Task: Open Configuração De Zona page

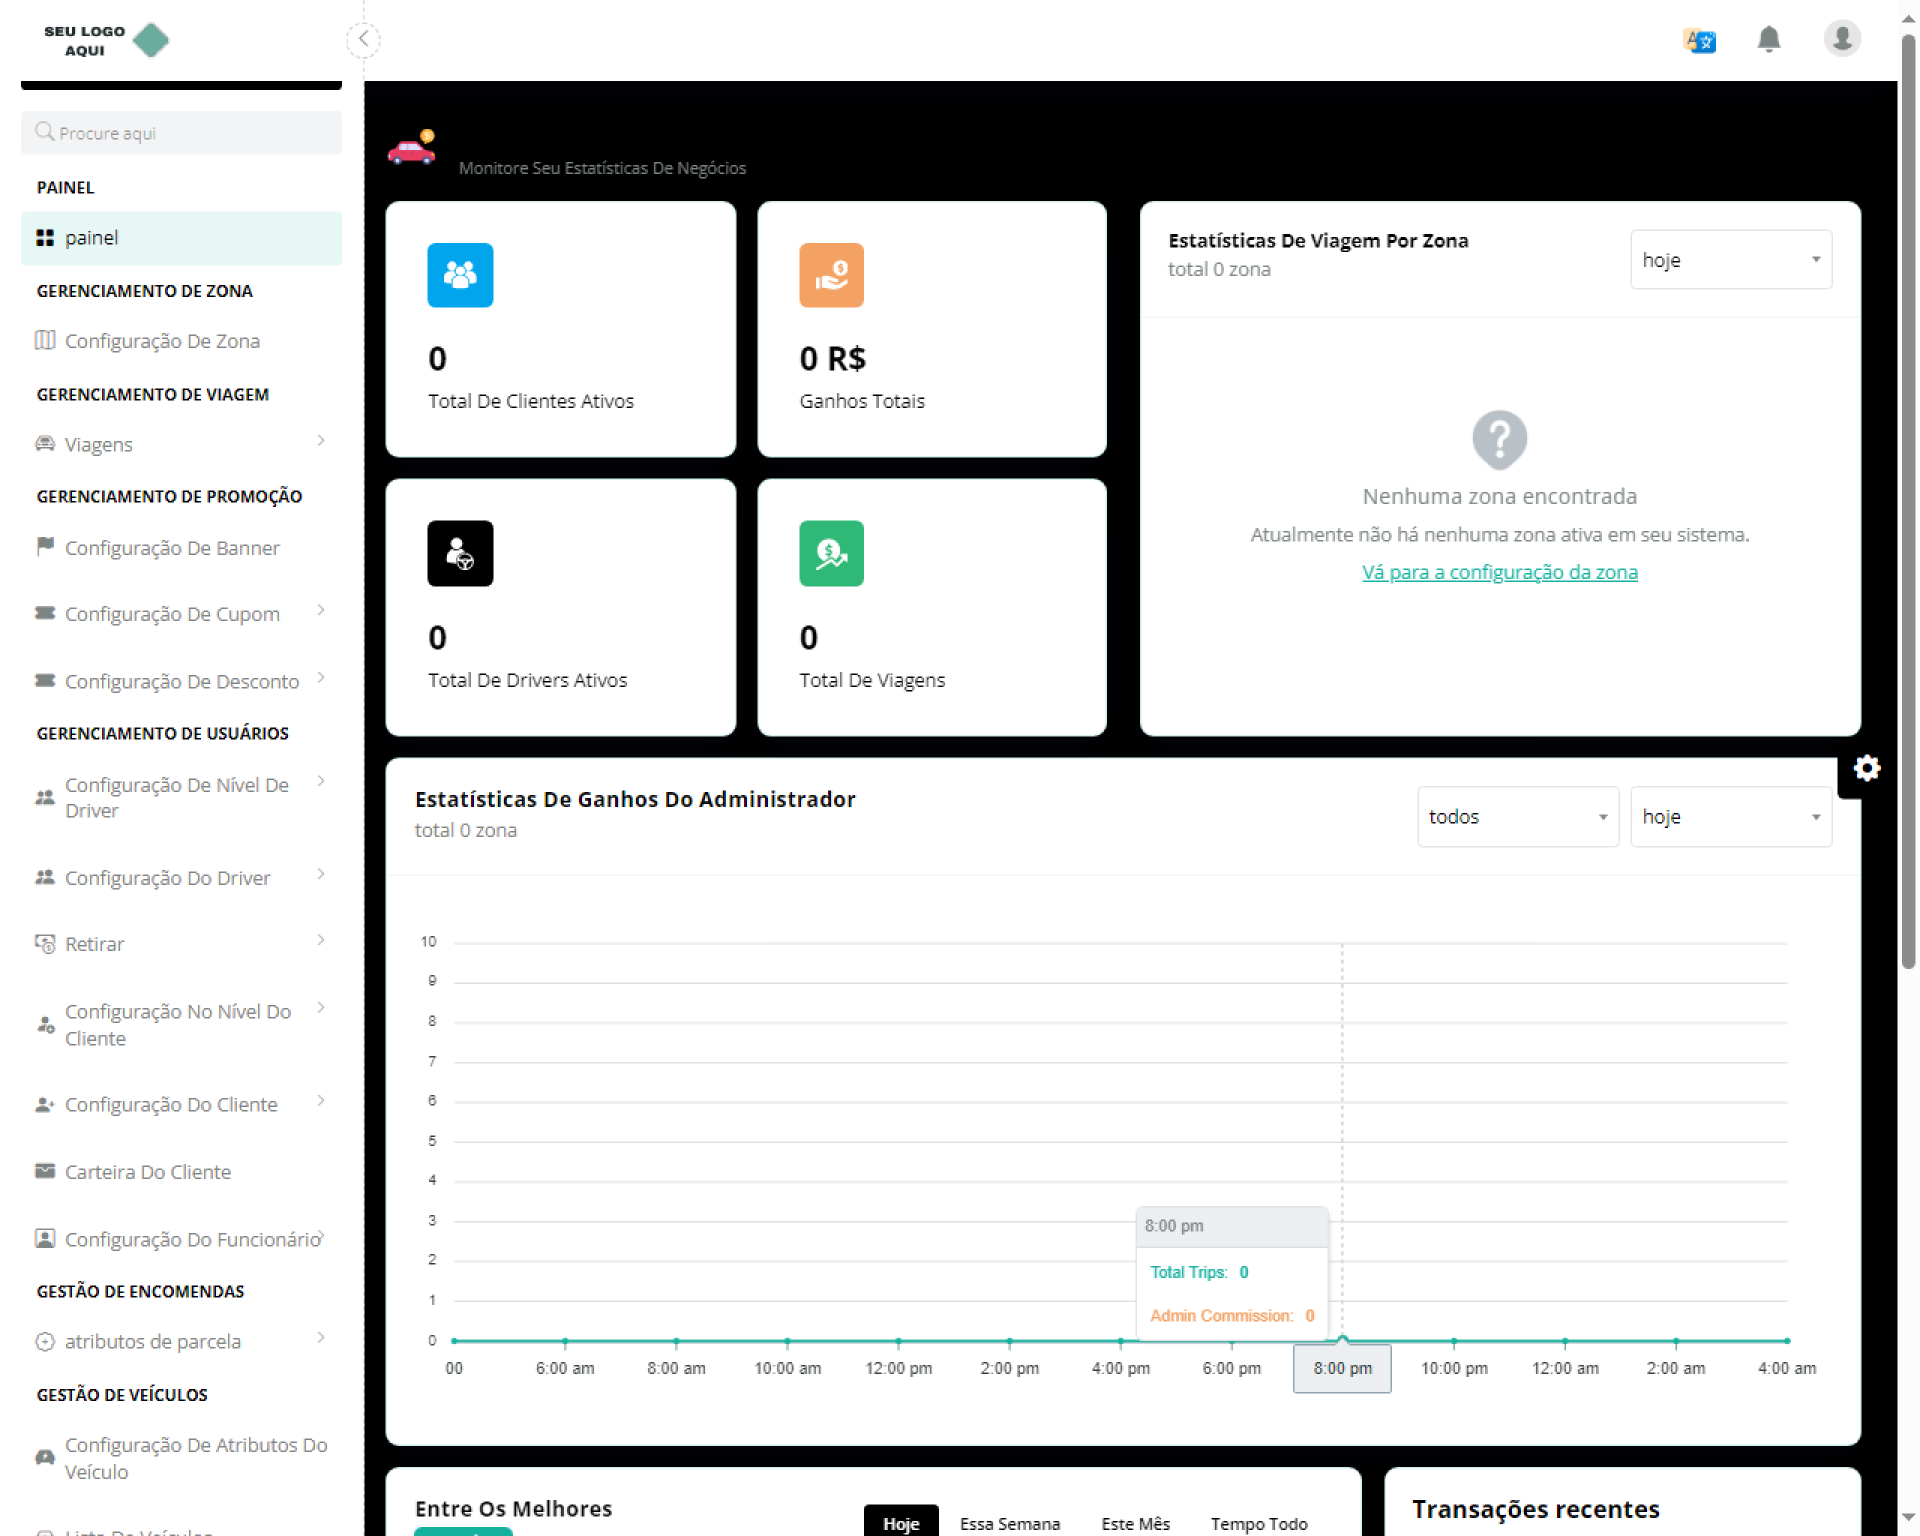Action: click(x=162, y=341)
